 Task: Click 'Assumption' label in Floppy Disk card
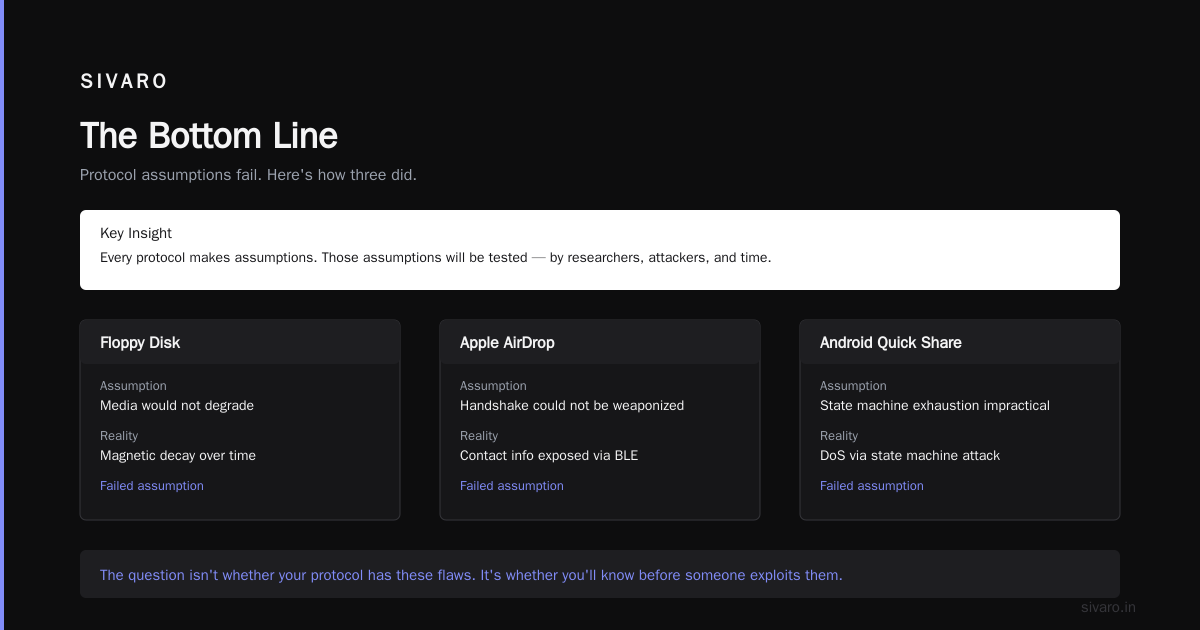tap(133, 386)
